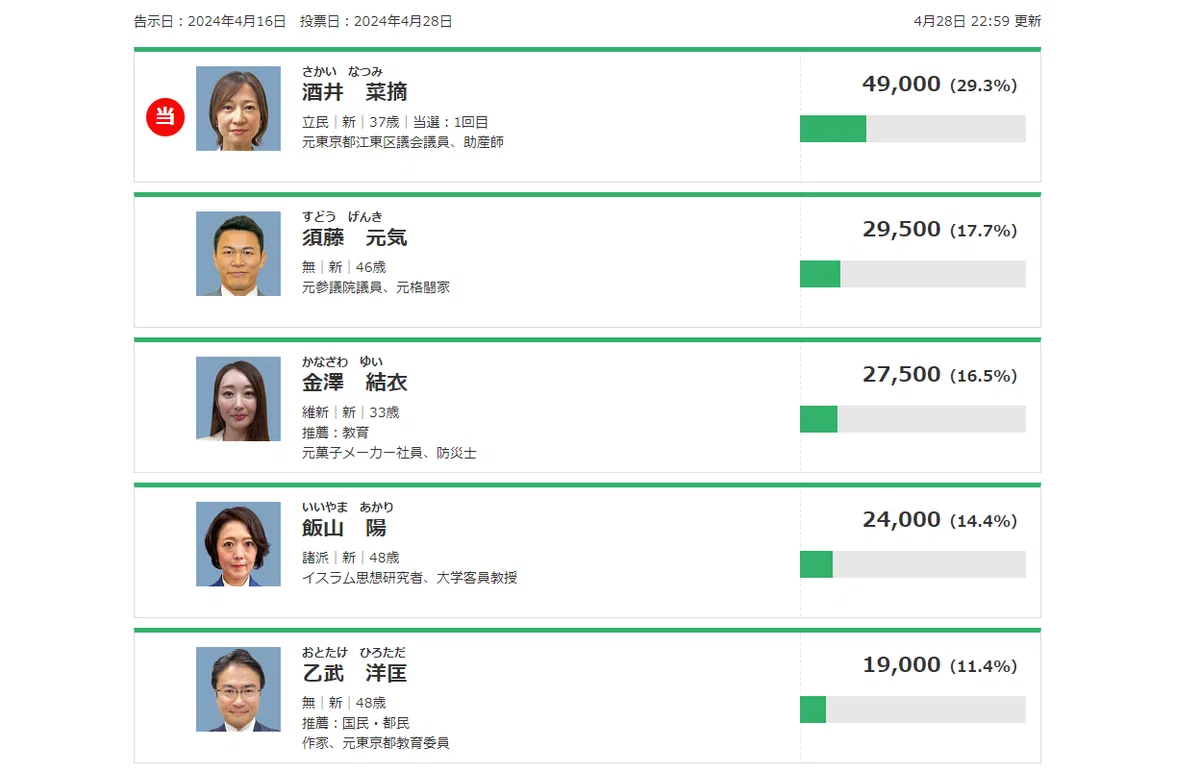This screenshot has width=1200, height=770.
Task: Click the 49,000 vote count
Action: (x=901, y=84)
